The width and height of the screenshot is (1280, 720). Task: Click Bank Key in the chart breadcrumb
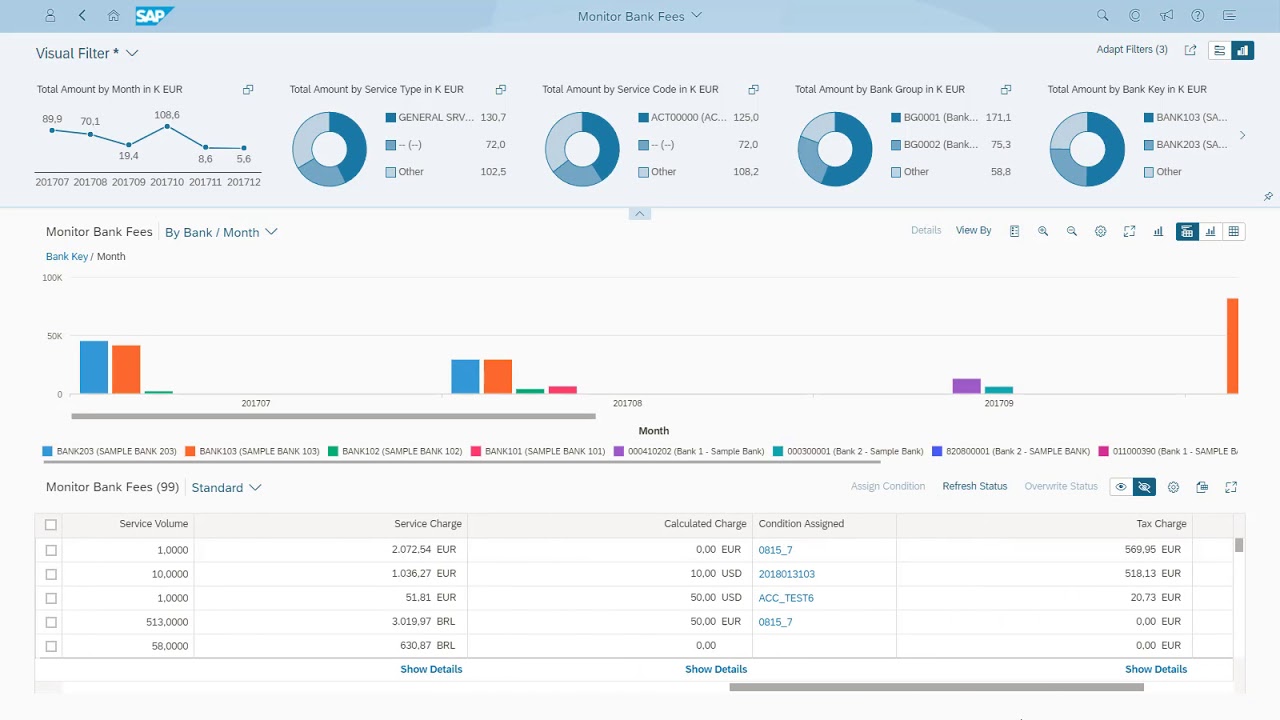coord(67,256)
